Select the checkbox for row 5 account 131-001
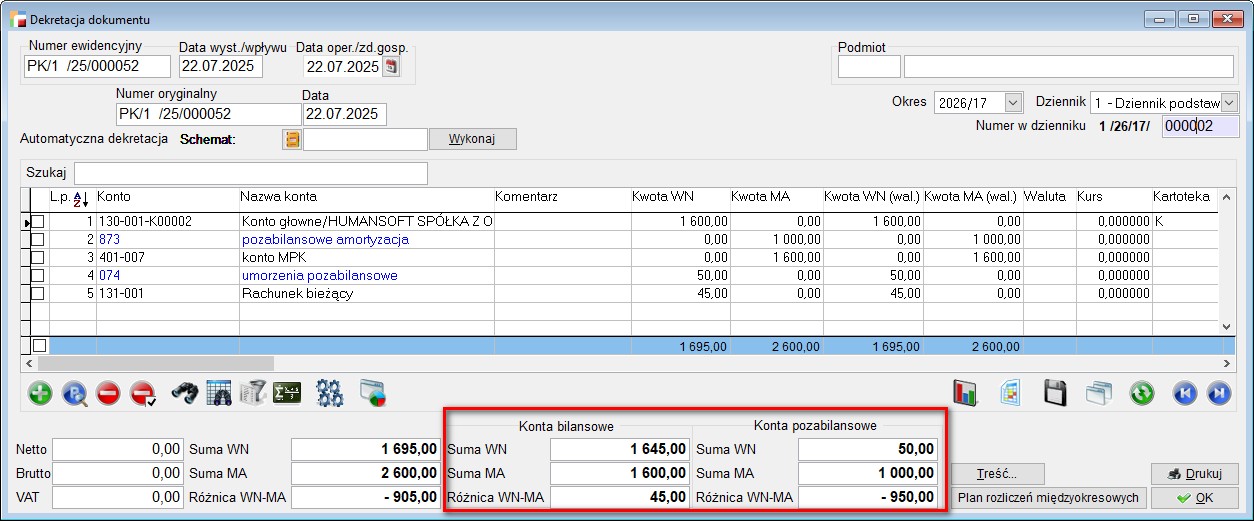 click(38, 294)
